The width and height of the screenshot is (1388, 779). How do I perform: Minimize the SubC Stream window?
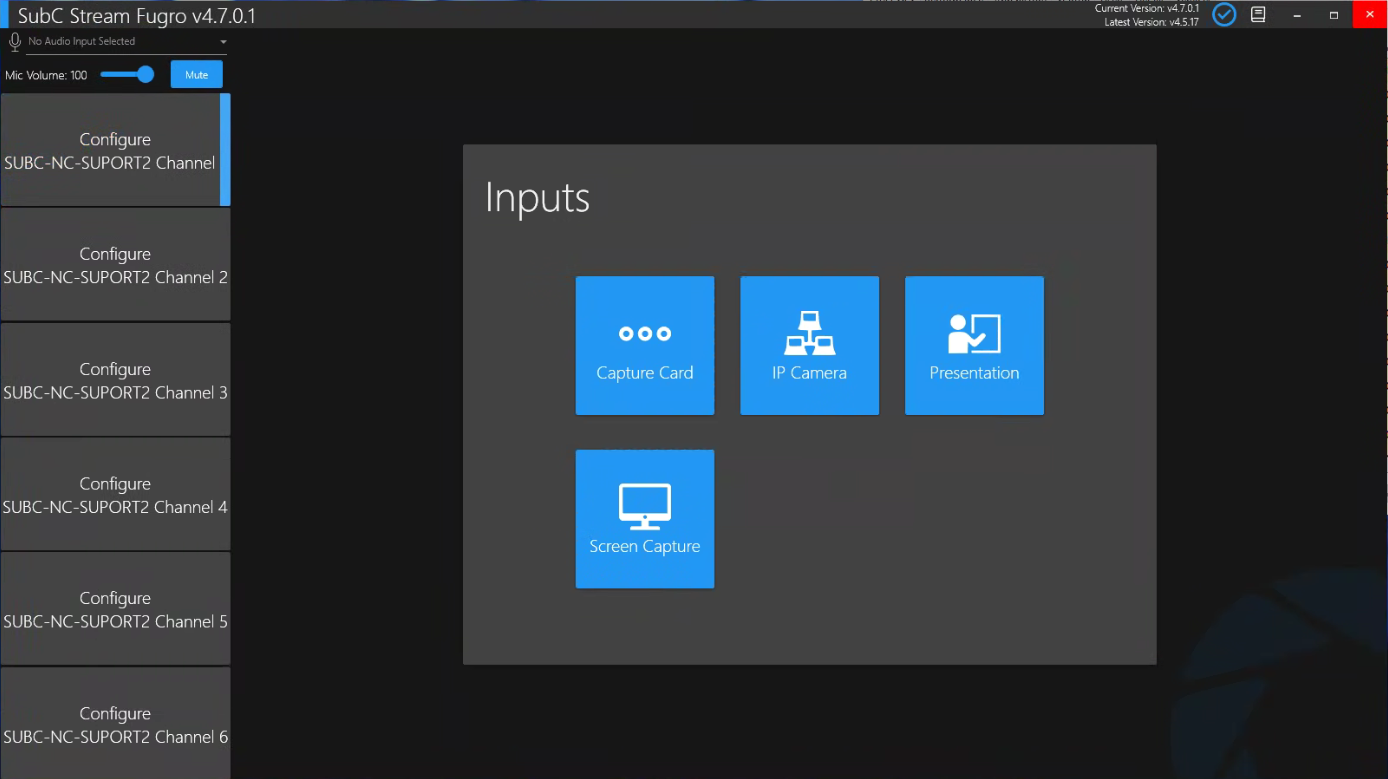[1297, 15]
